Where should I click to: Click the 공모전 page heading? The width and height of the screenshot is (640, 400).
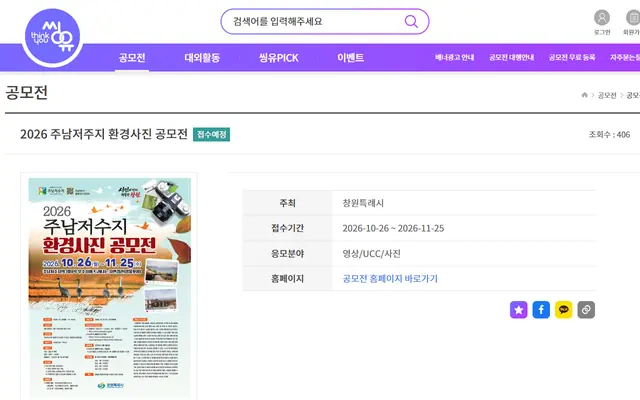coord(27,92)
